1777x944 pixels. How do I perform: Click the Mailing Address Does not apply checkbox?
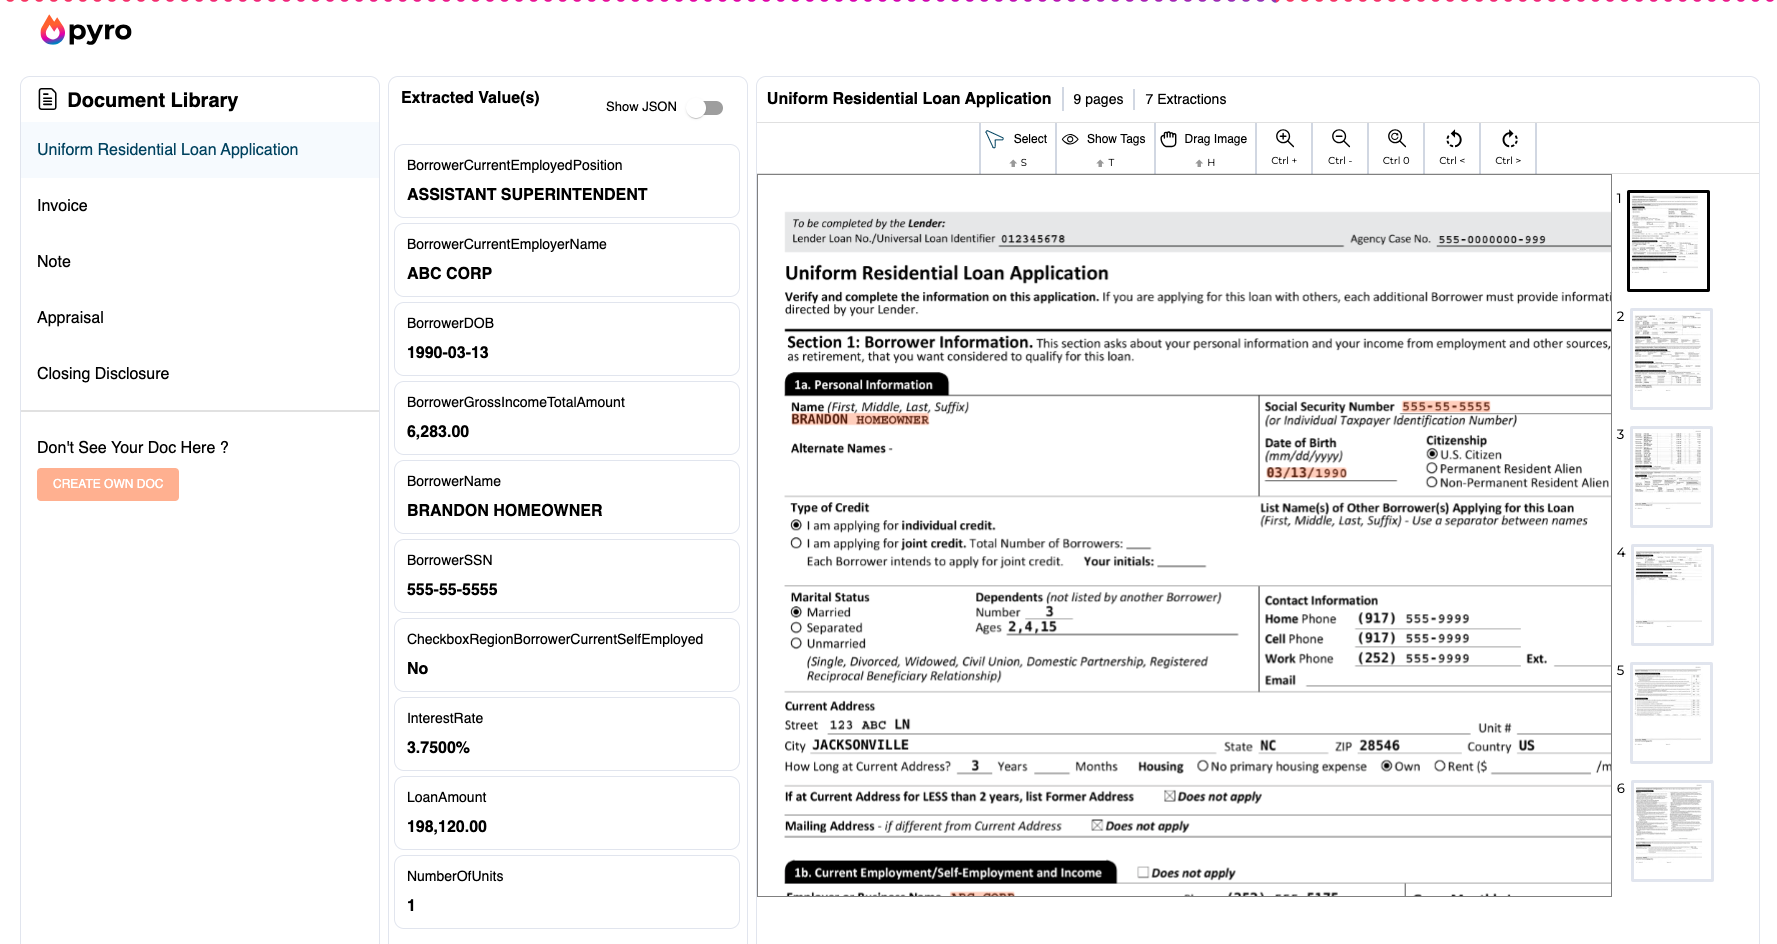pyautogui.click(x=1097, y=825)
